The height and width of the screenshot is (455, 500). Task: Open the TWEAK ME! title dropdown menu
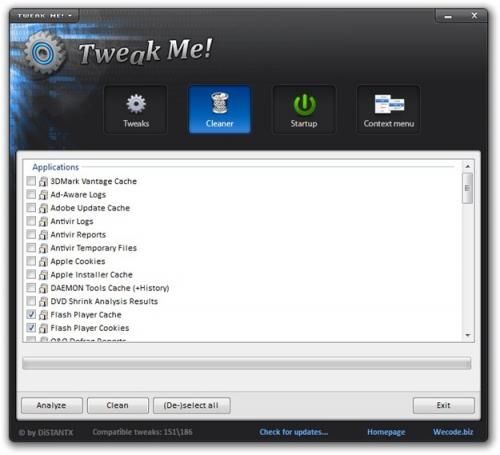point(44,15)
